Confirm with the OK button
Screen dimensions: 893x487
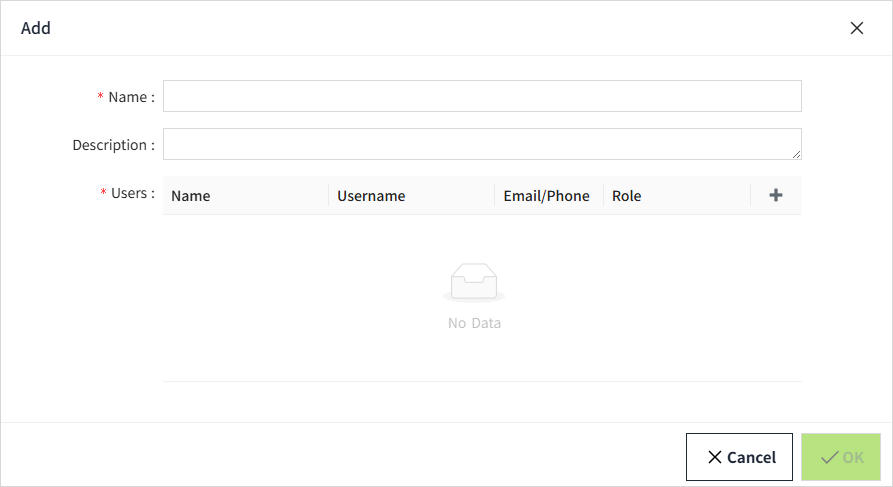(x=841, y=457)
